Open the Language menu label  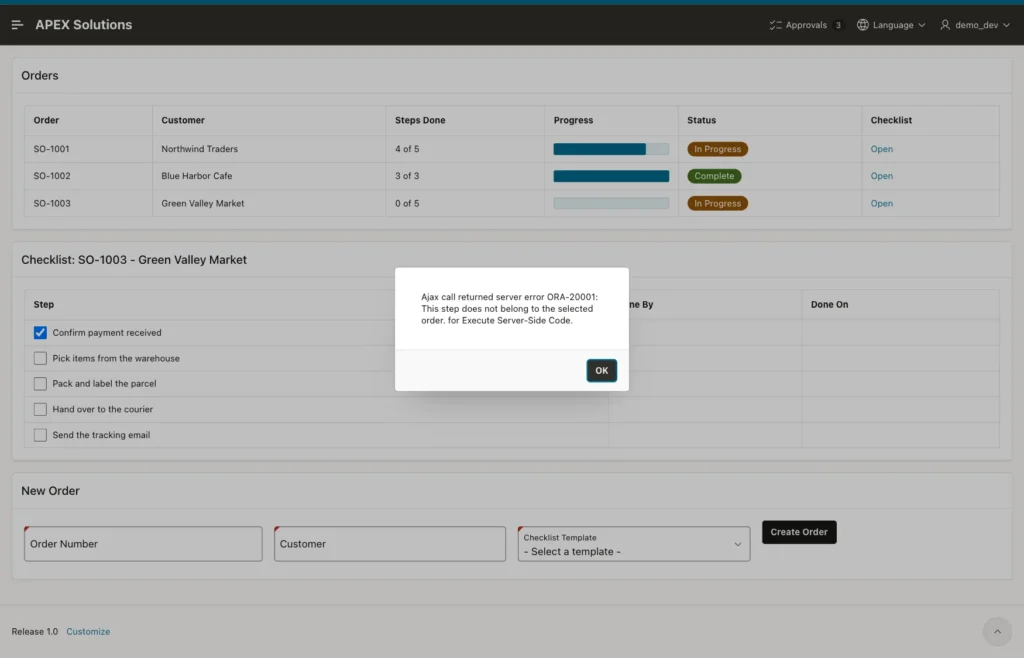pyautogui.click(x=893, y=25)
